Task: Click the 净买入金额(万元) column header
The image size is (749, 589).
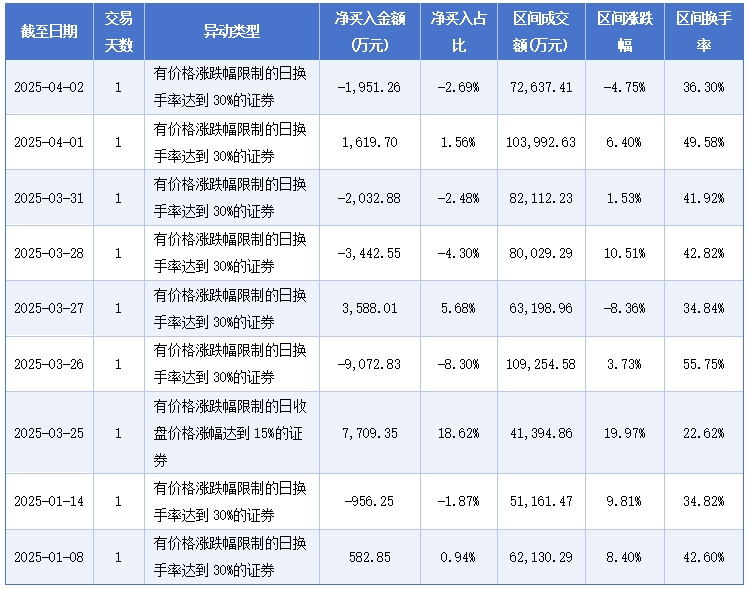Action: click(x=370, y=32)
